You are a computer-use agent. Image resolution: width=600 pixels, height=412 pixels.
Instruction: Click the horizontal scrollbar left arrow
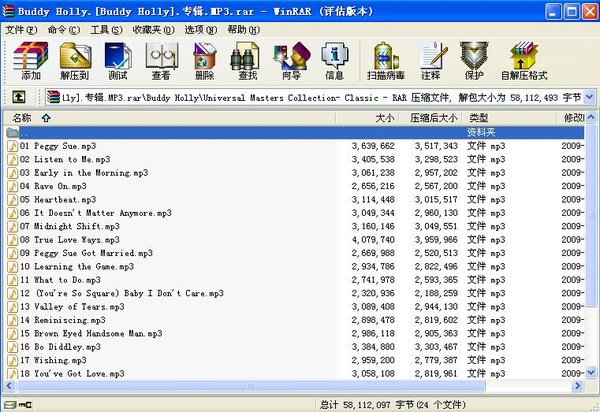pos(10,386)
